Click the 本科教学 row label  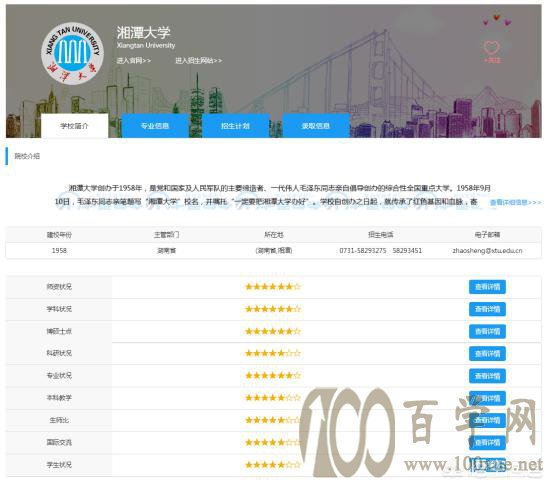59,398
